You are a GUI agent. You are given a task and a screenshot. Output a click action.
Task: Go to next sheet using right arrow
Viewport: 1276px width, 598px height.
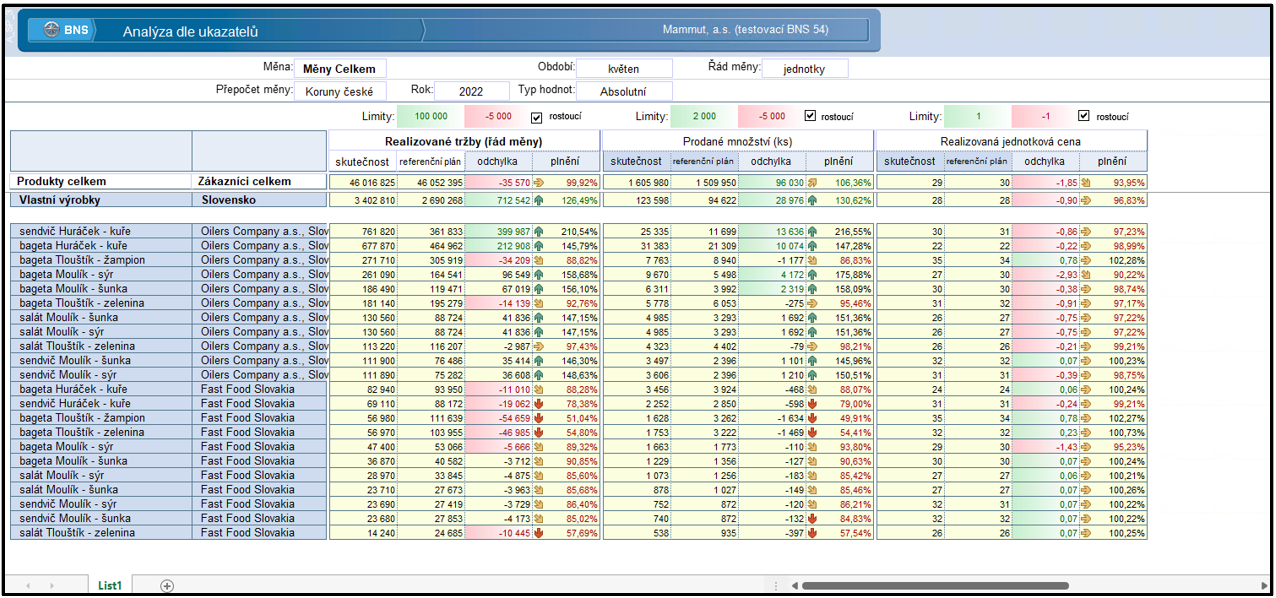click(52, 585)
